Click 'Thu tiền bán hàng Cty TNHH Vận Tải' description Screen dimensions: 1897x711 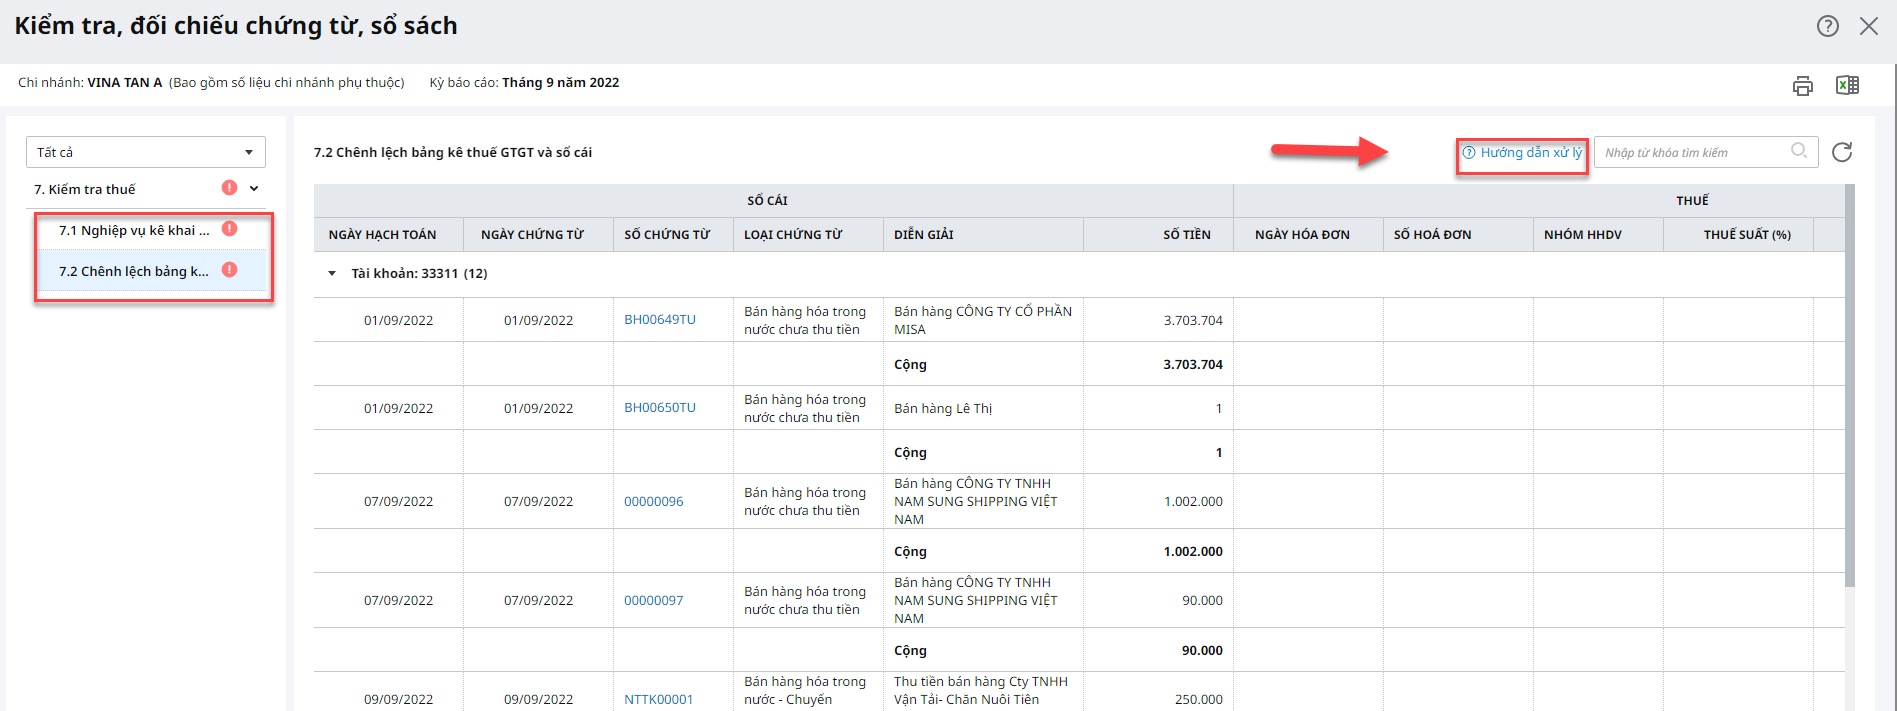981,691
